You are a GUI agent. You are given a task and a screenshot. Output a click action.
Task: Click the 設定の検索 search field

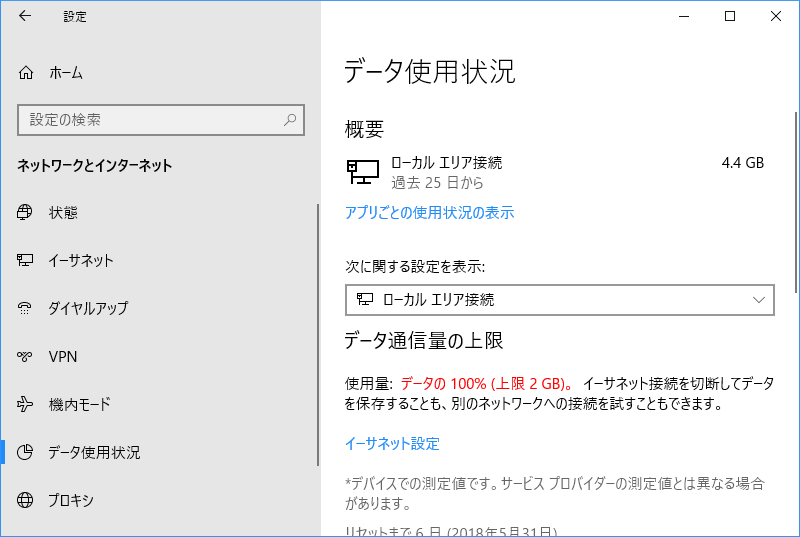[161, 120]
